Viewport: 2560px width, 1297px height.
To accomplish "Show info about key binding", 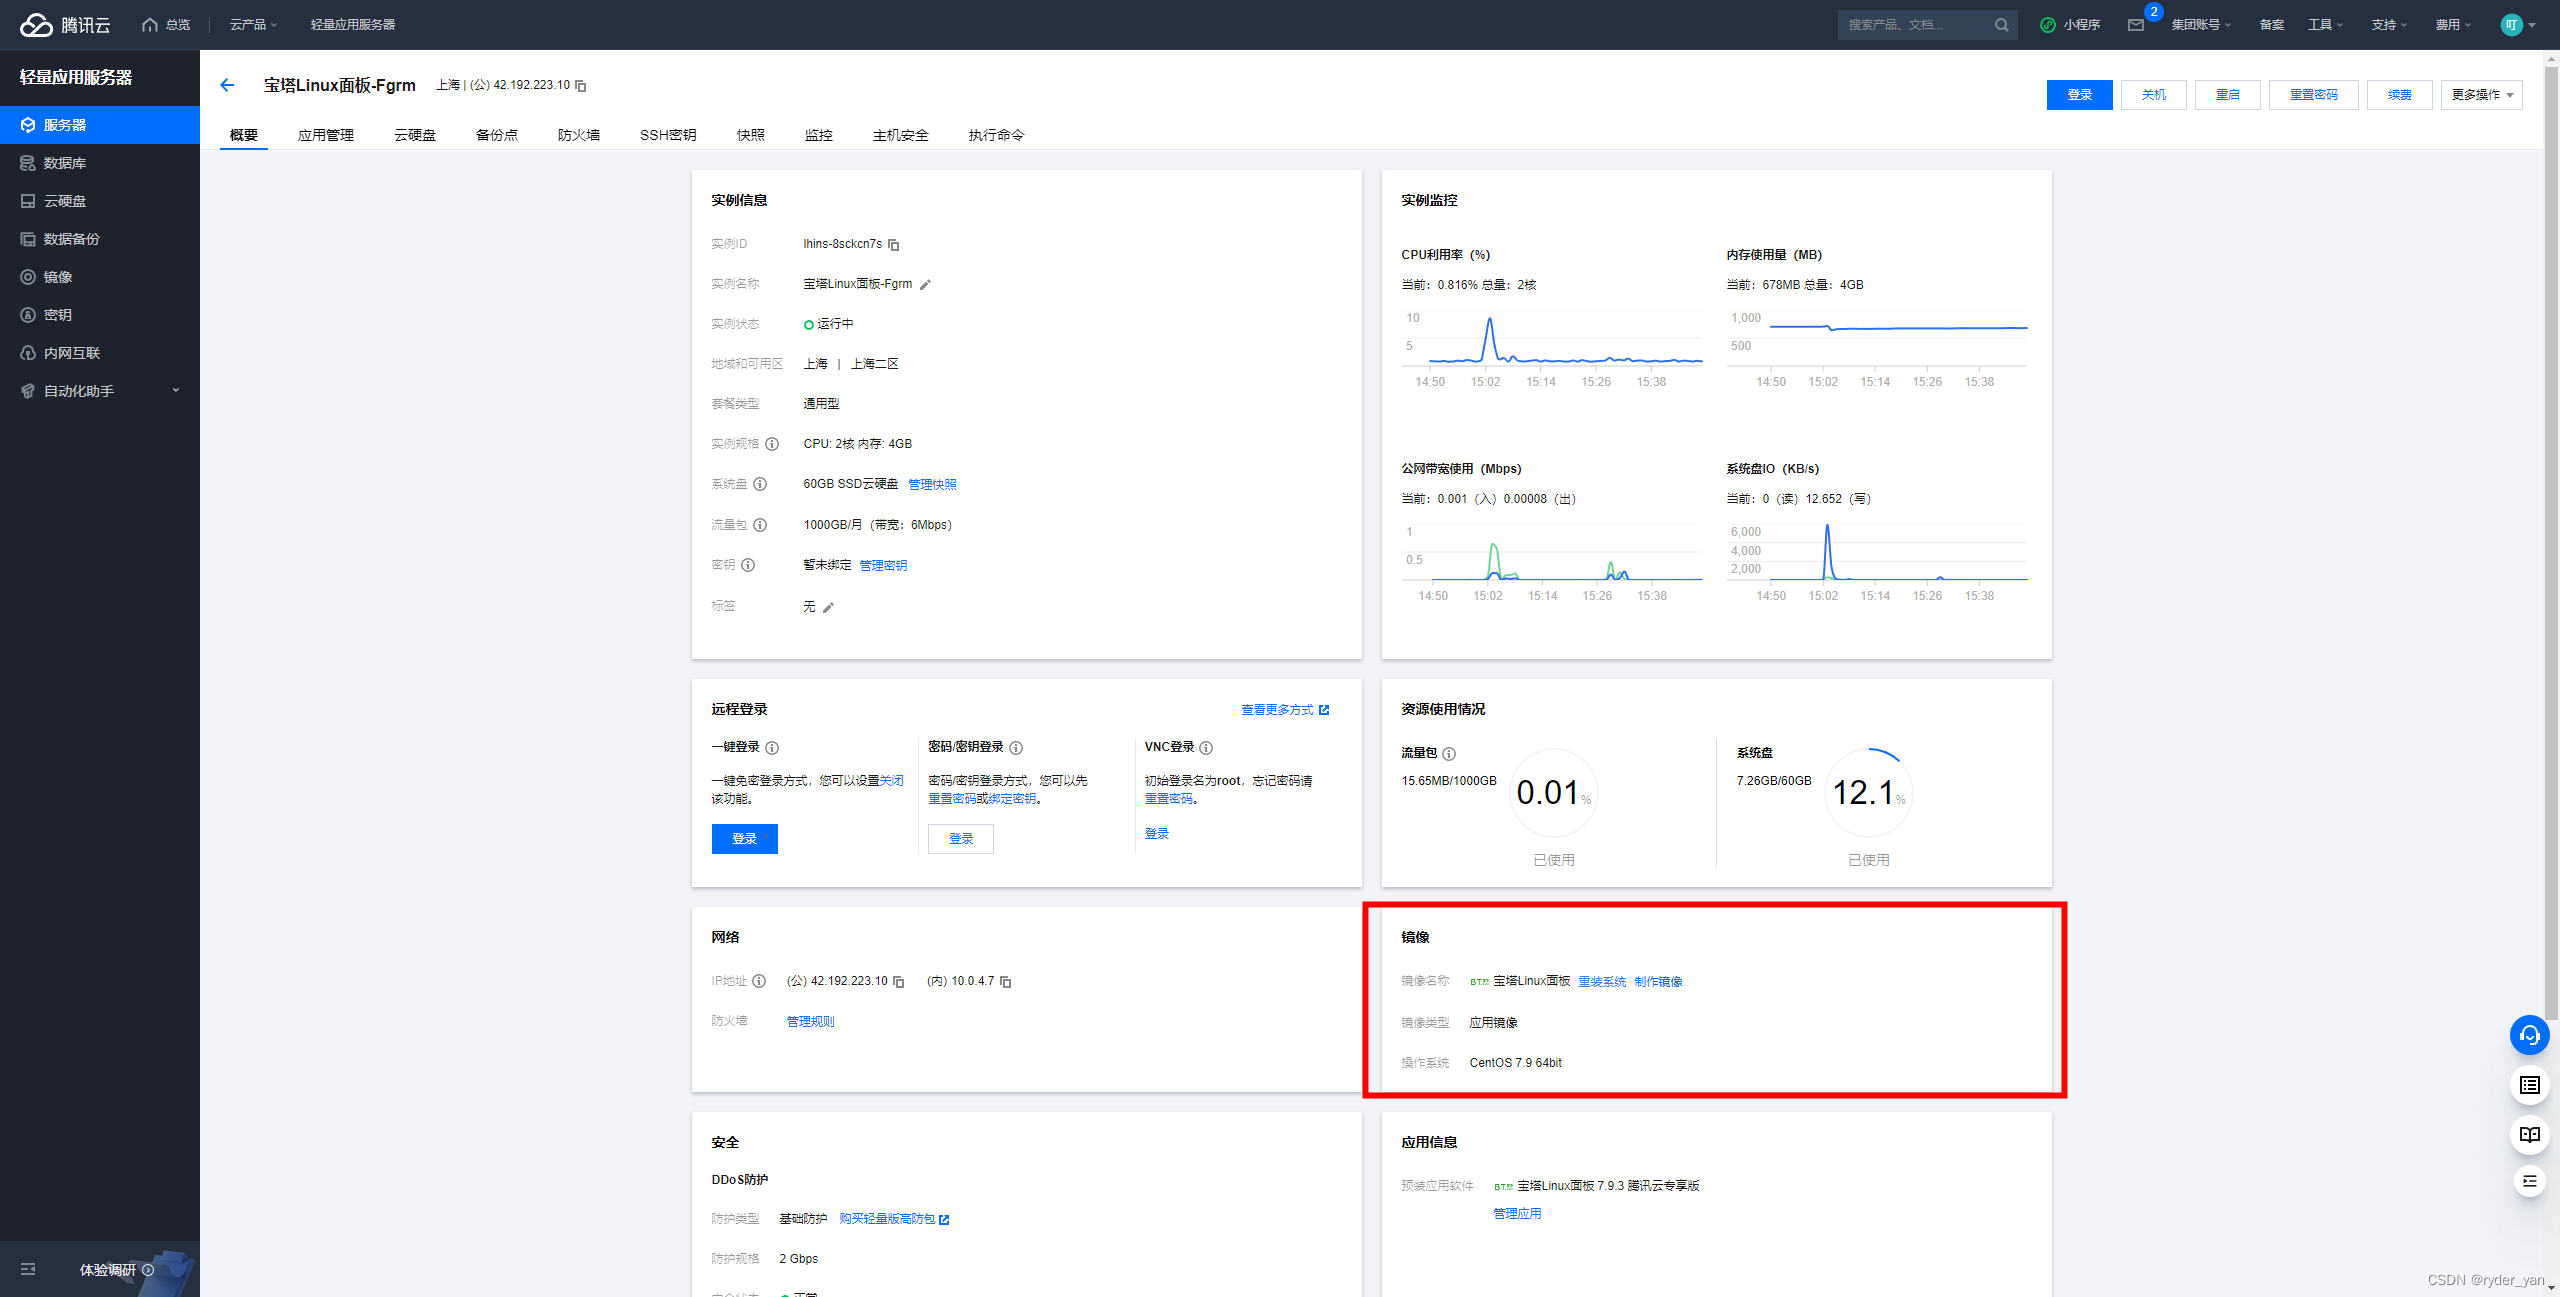I will [x=748, y=565].
